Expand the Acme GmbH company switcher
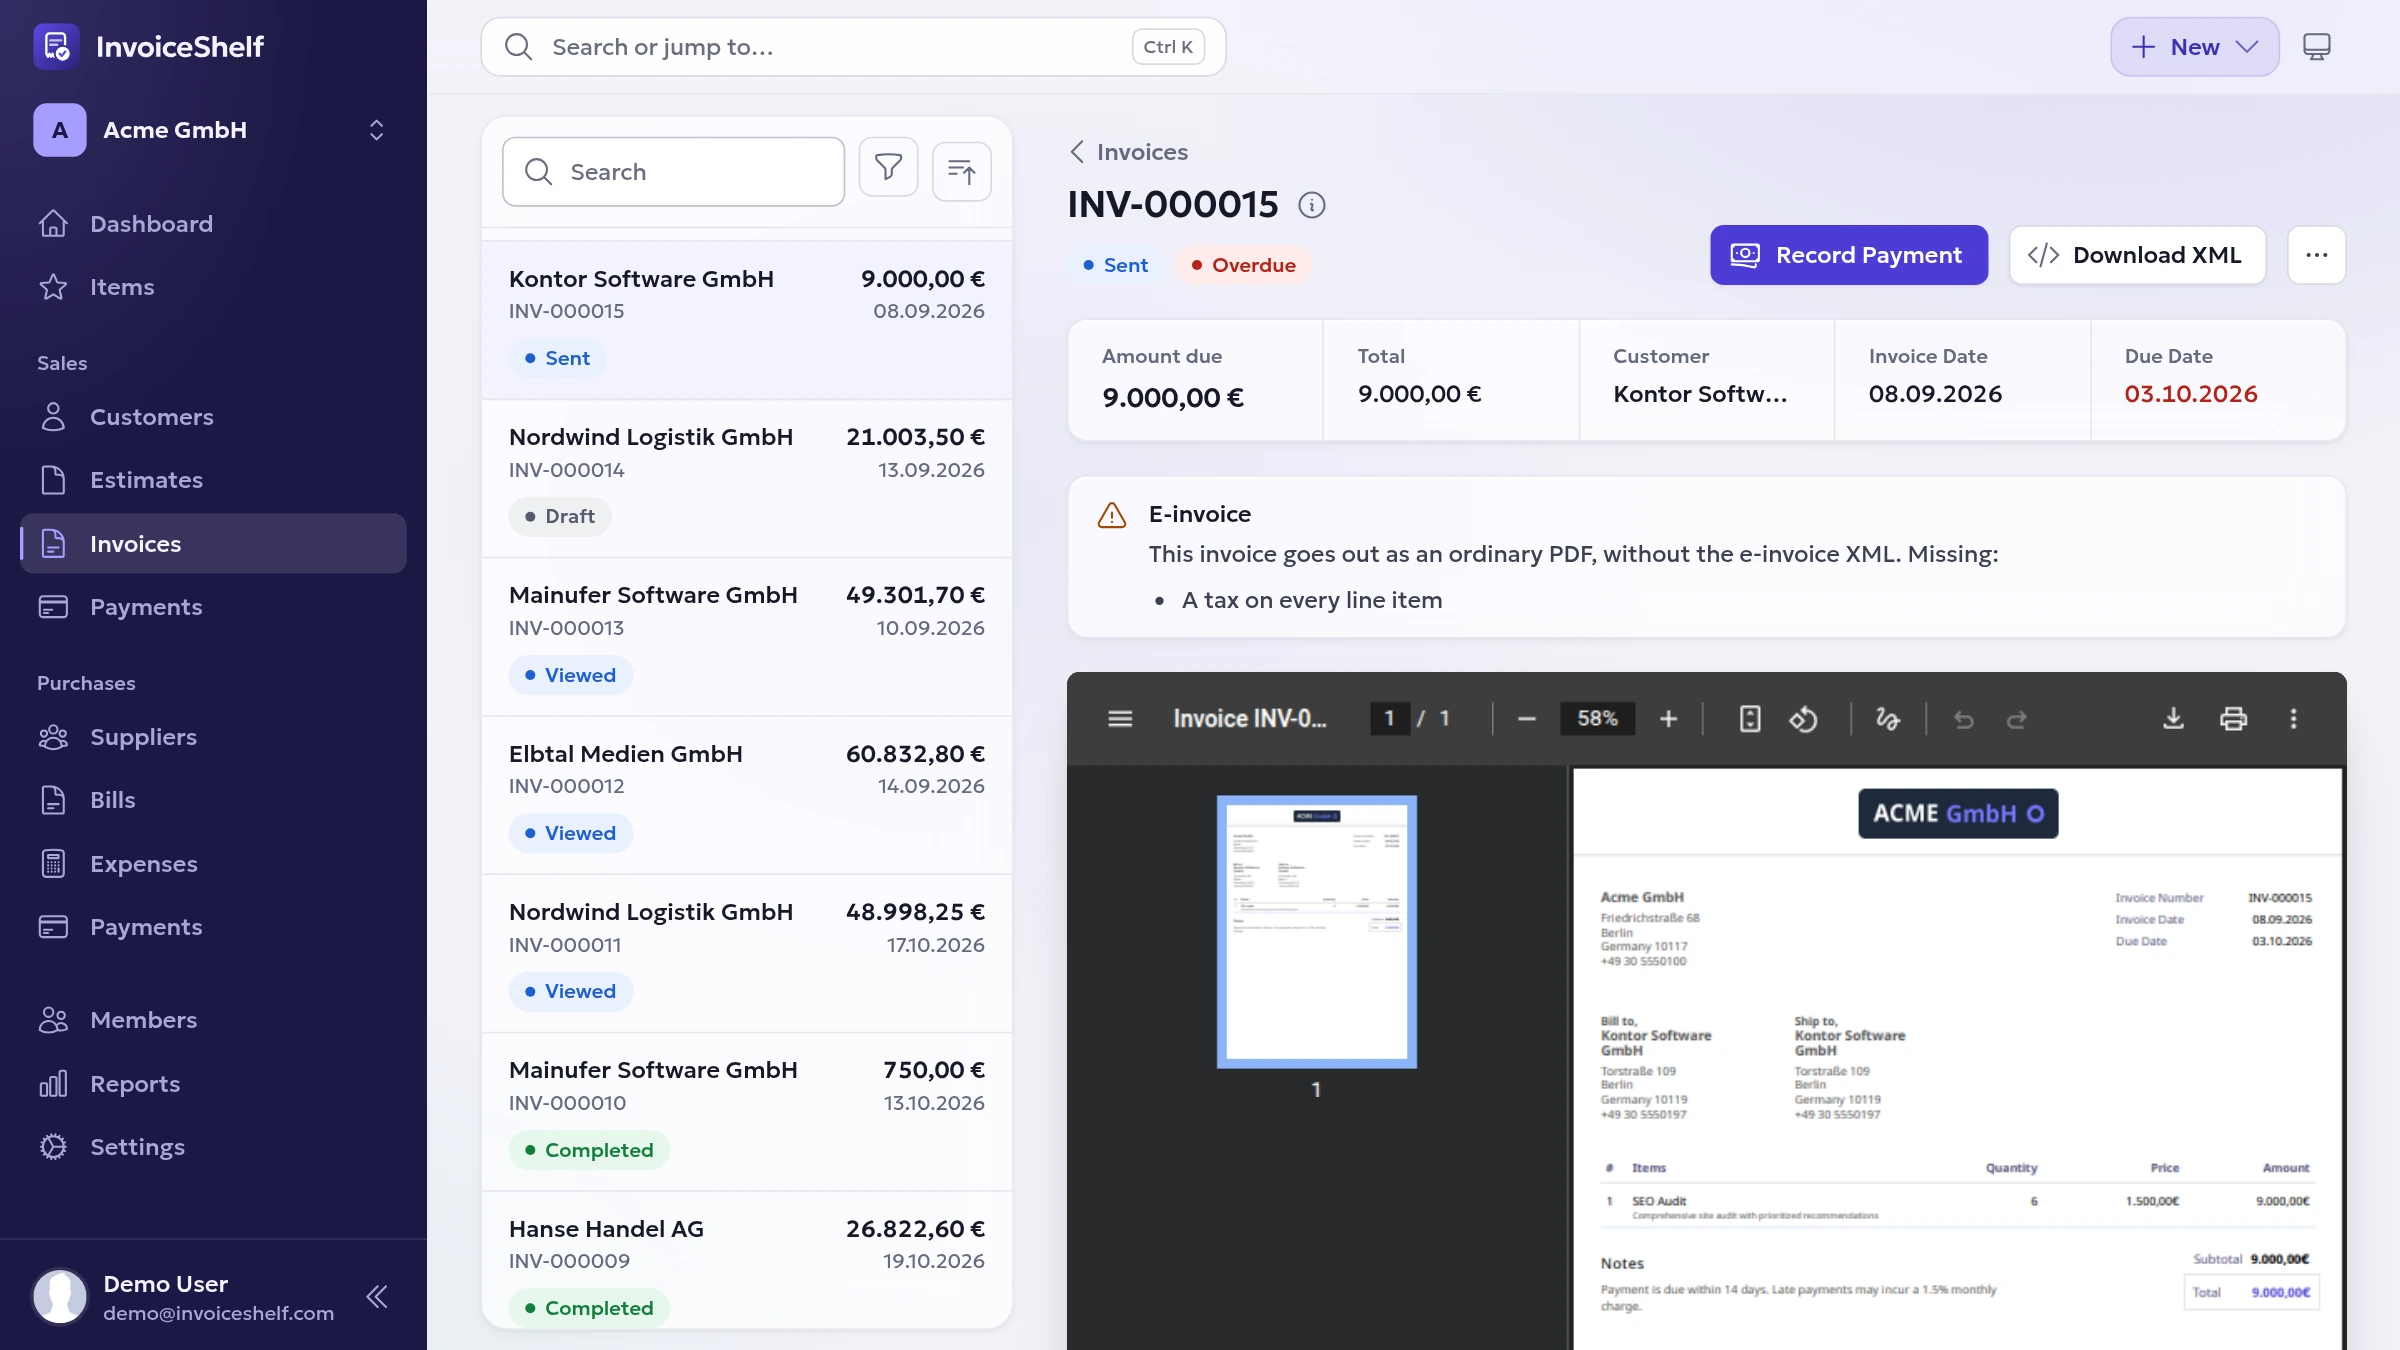The image size is (2400, 1350). tap(213, 130)
